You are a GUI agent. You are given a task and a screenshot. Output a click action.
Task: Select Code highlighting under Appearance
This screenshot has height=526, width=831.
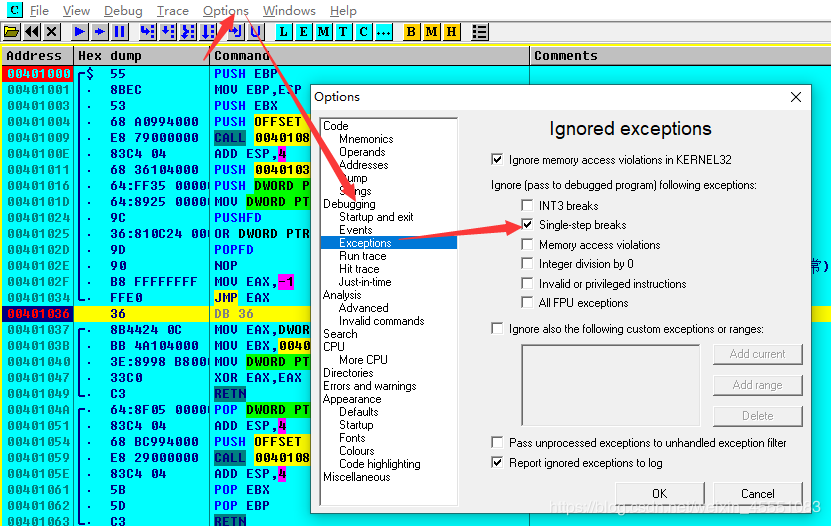click(379, 464)
